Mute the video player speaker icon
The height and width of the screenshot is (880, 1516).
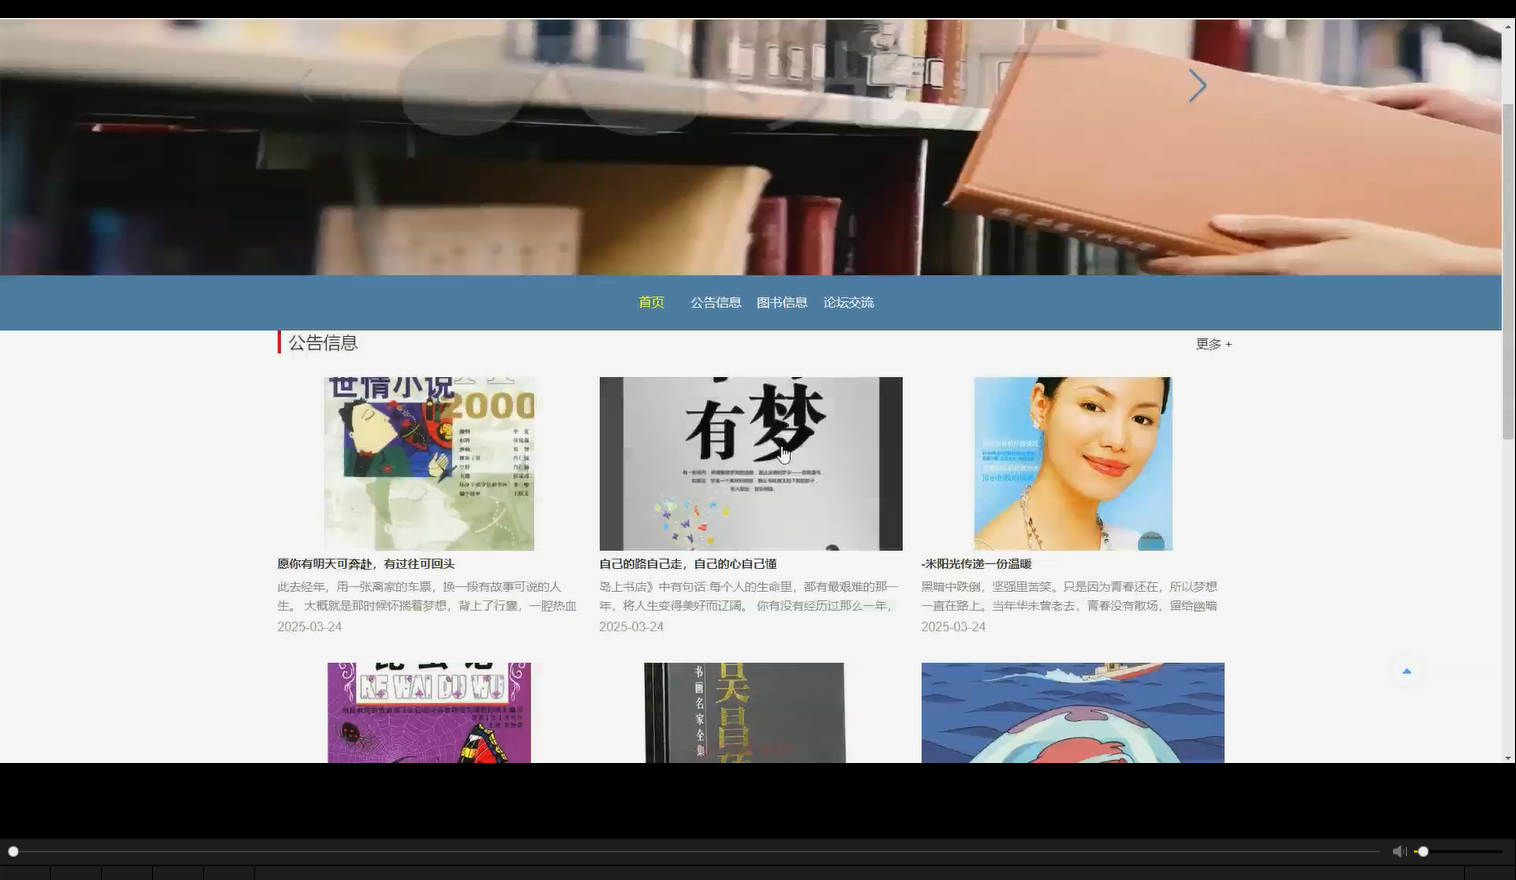1399,851
